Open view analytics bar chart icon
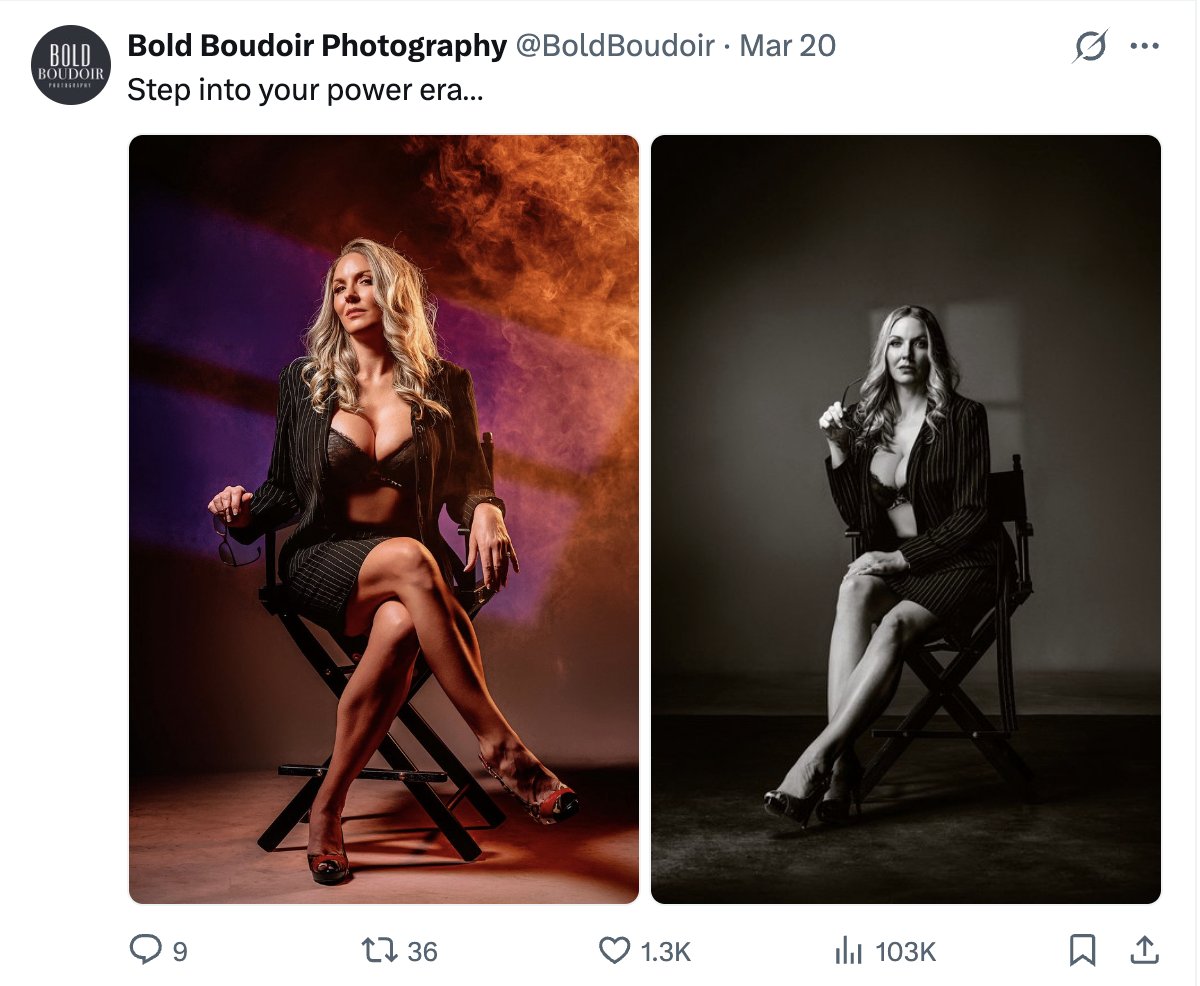Viewport: 1200px width, 986px height. [x=848, y=951]
